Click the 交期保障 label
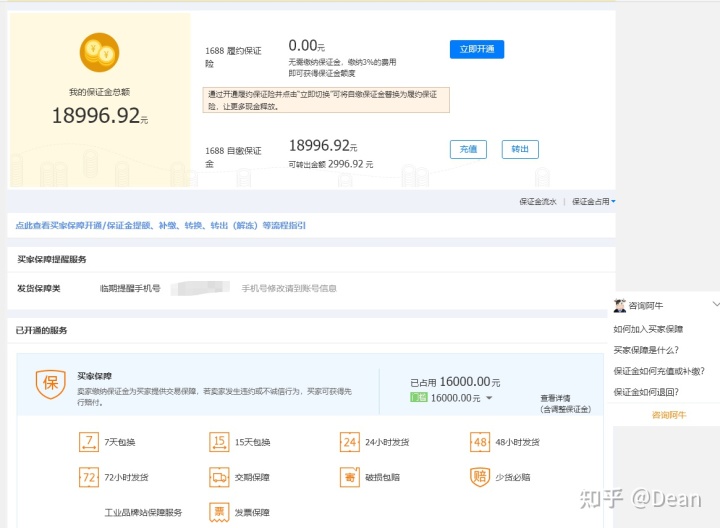Screen dimensions: 720x528 252,477
